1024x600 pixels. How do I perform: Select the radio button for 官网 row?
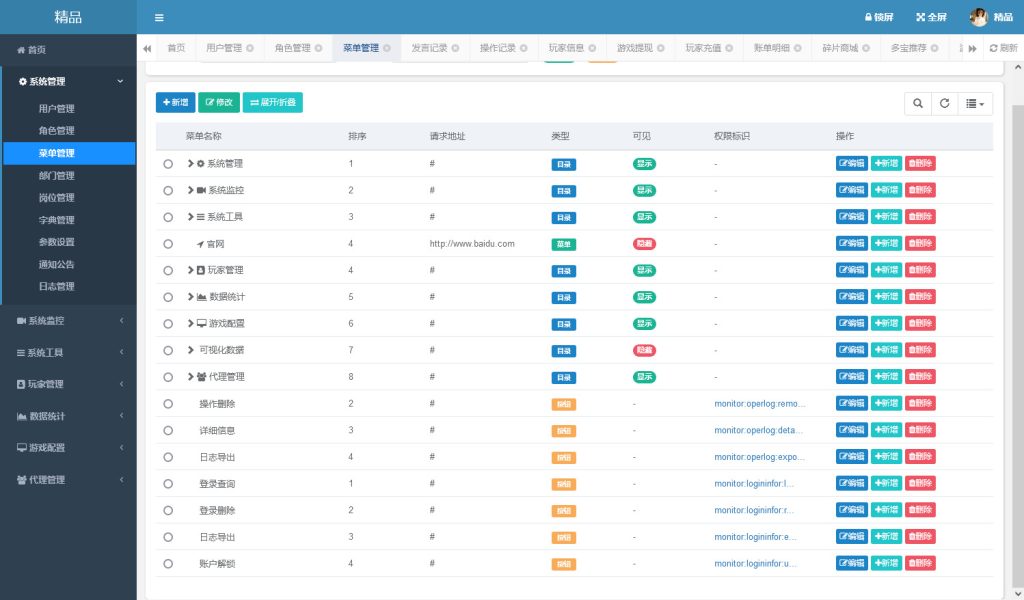[168, 244]
